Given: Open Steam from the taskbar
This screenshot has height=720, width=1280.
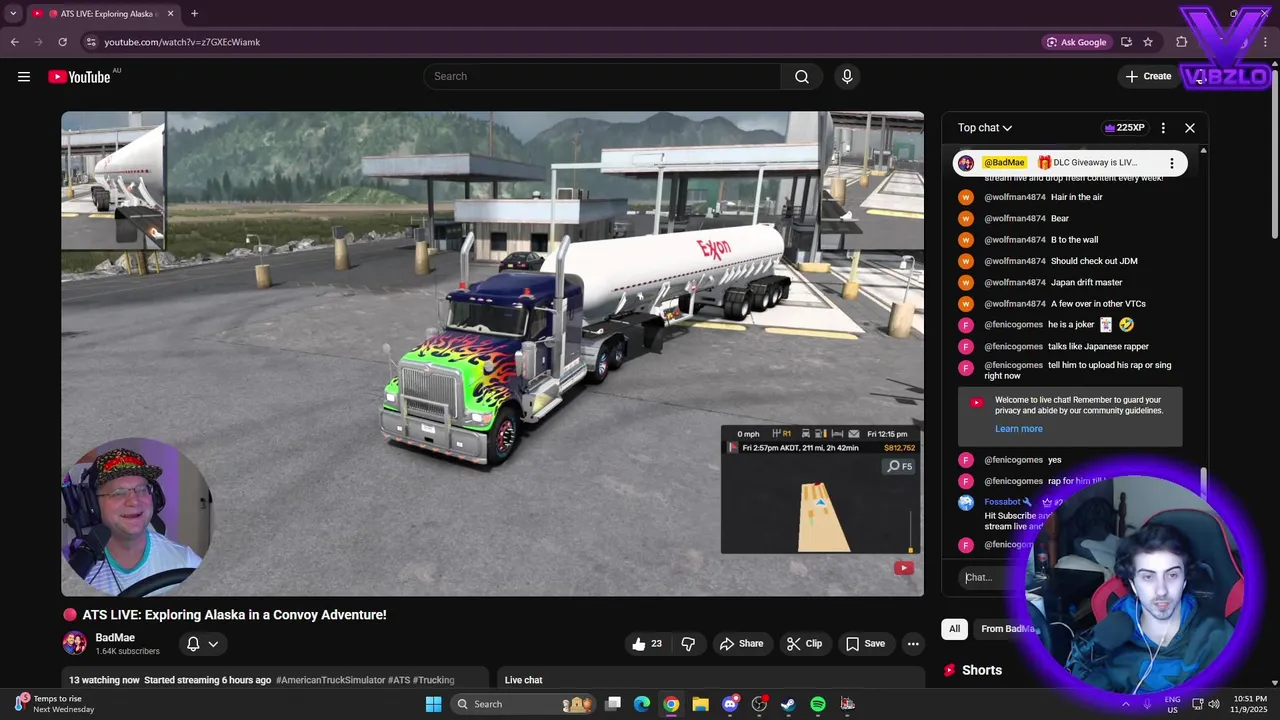Looking at the screenshot, I should [x=788, y=704].
